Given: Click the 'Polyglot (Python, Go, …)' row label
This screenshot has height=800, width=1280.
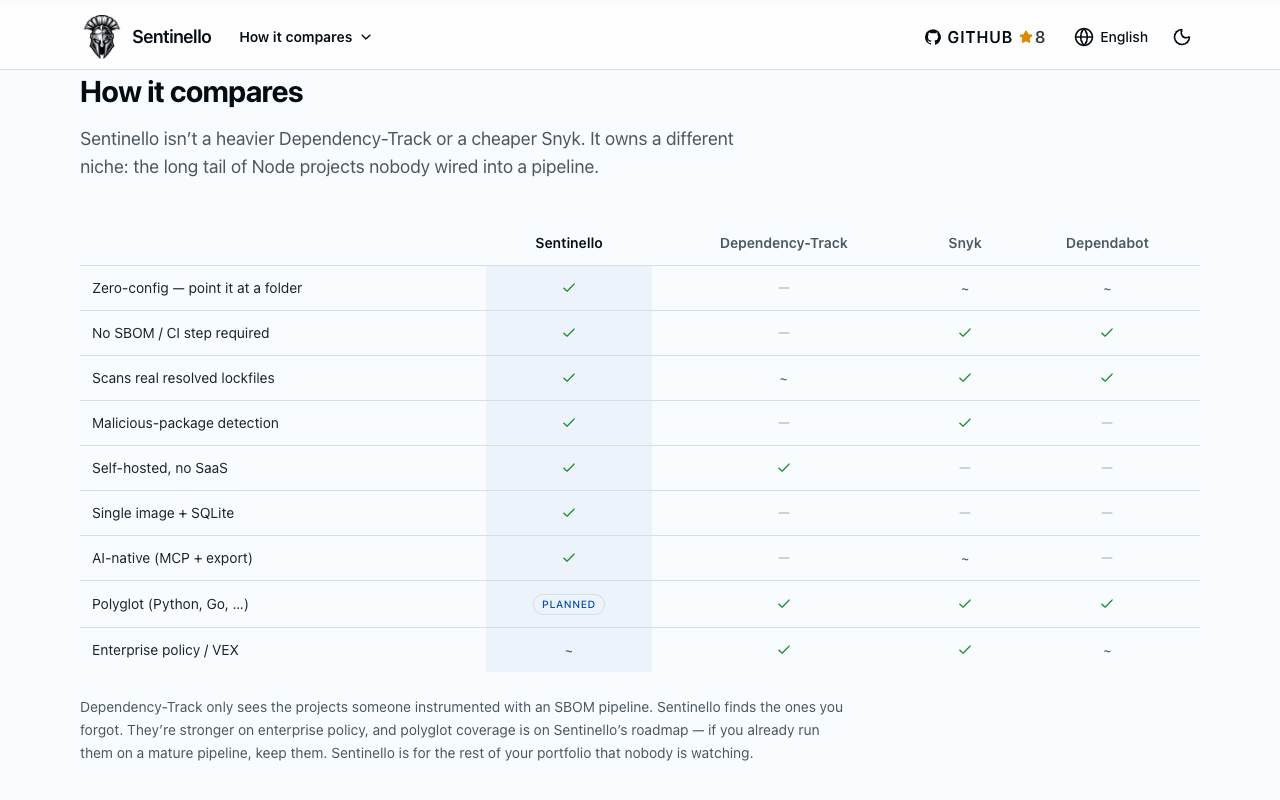Looking at the screenshot, I should pyautogui.click(x=170, y=604).
